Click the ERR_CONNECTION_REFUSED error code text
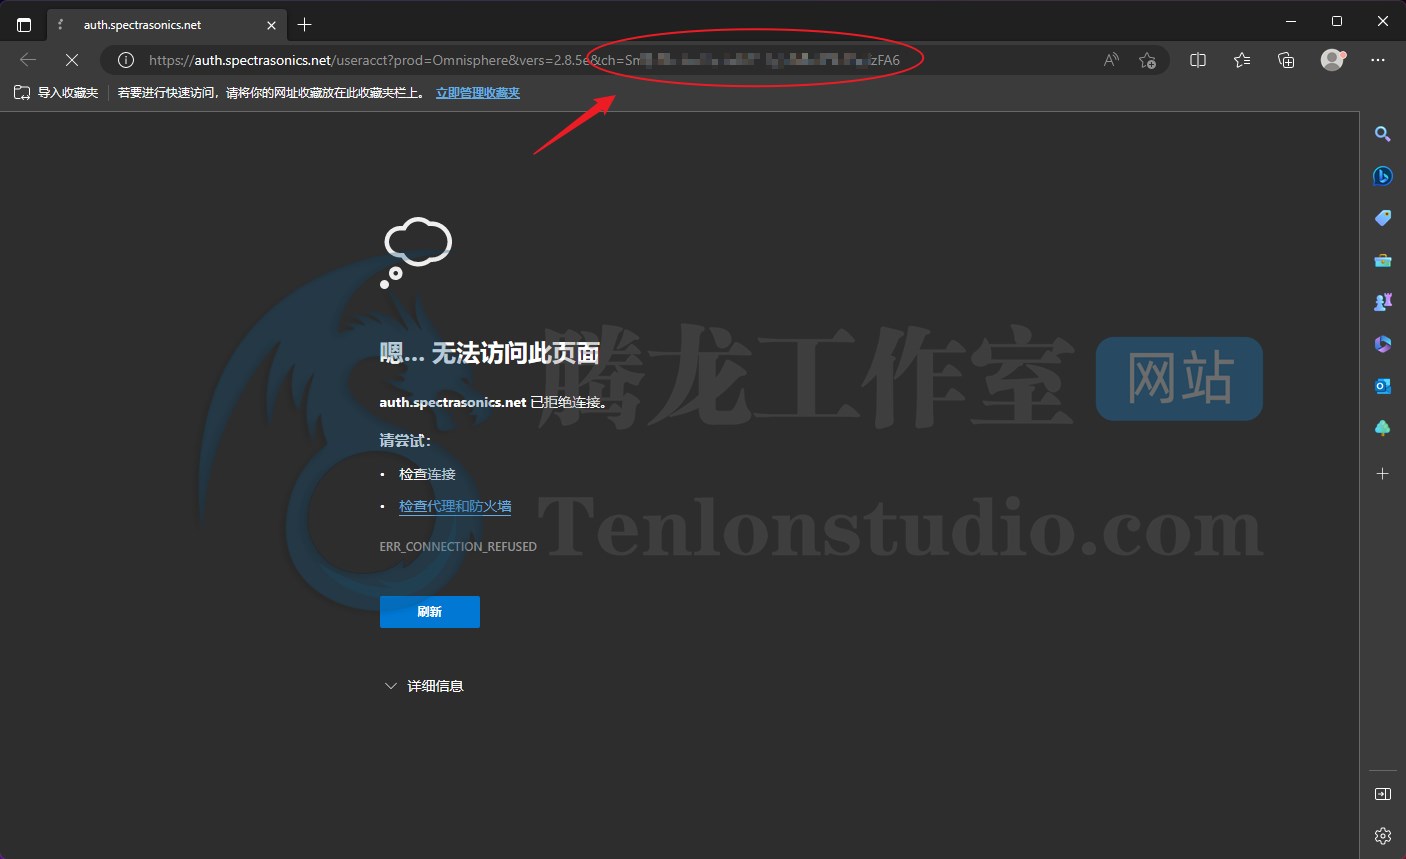This screenshot has height=859, width=1406. [x=458, y=547]
